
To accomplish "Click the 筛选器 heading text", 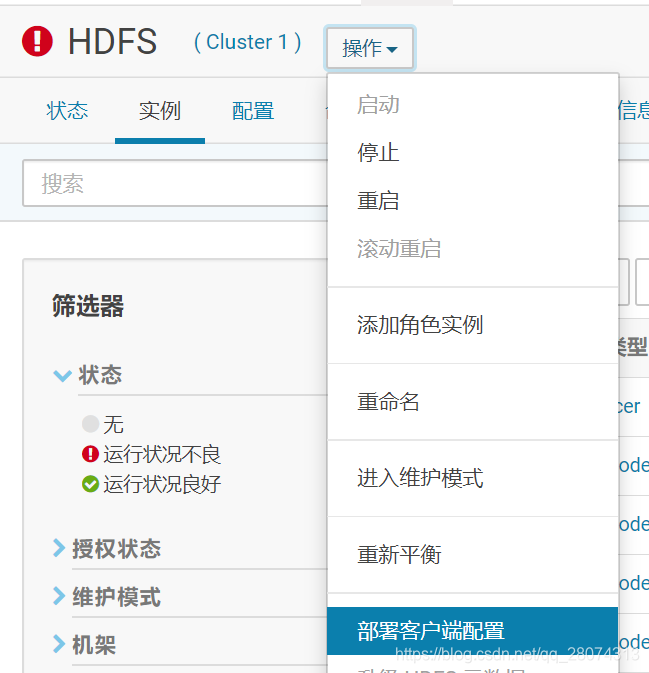I will (x=88, y=306).
